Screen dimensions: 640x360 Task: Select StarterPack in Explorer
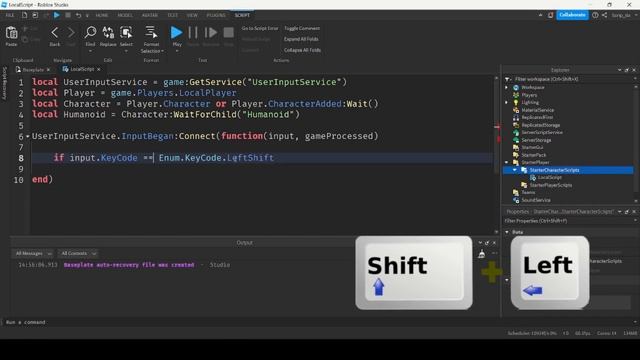[x=533, y=155]
